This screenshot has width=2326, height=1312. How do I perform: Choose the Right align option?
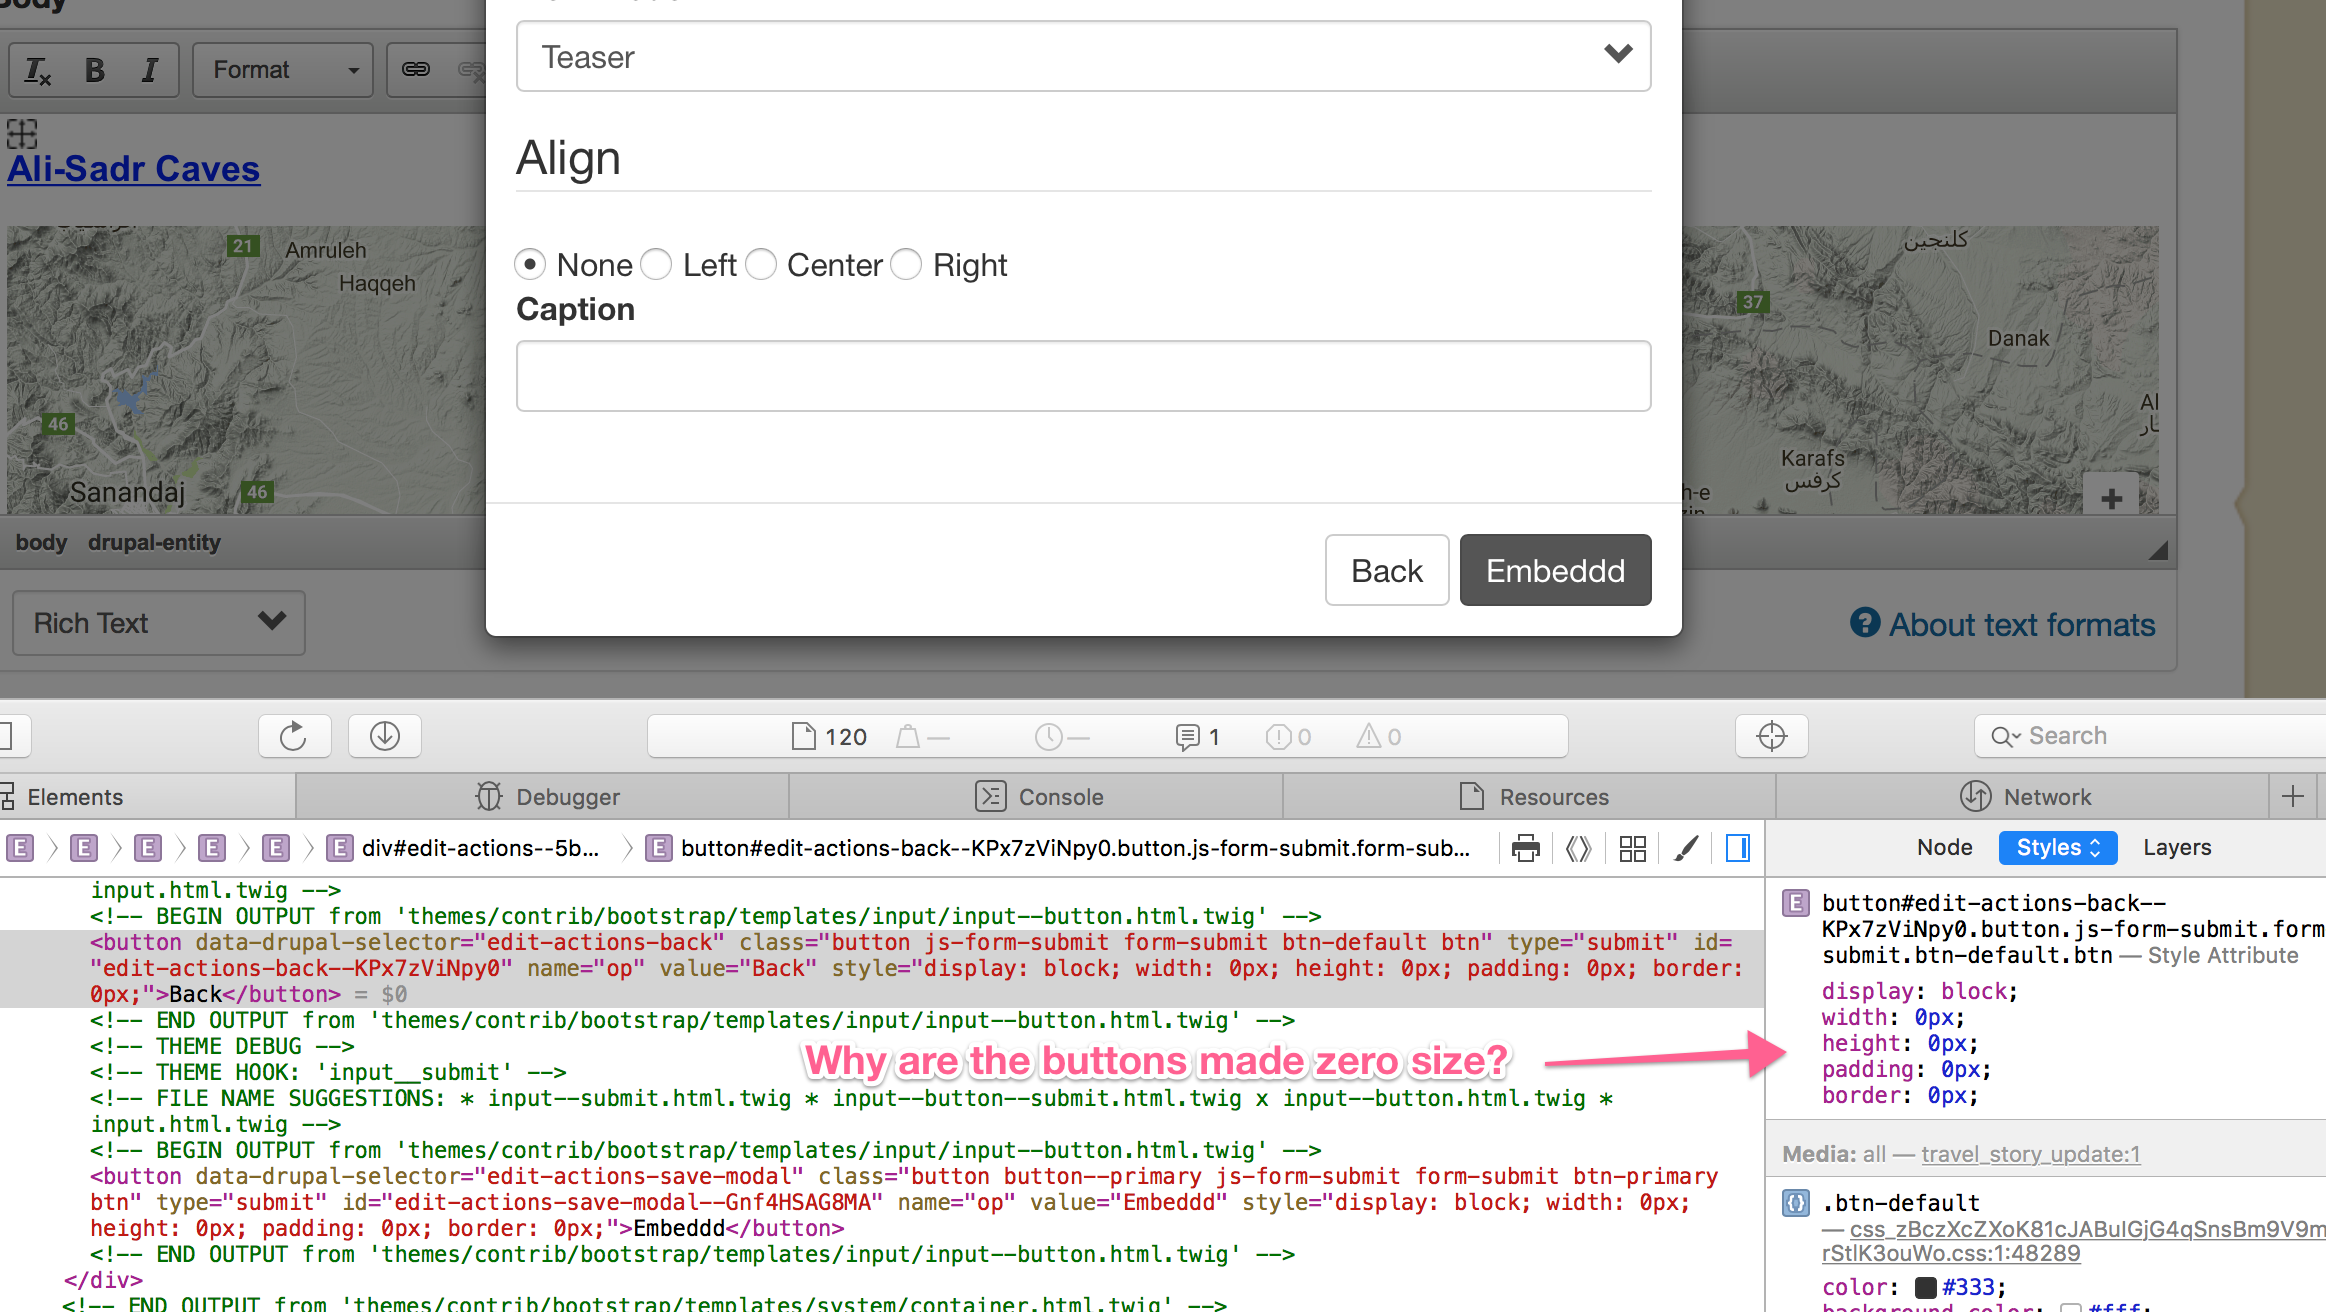[x=906, y=264]
